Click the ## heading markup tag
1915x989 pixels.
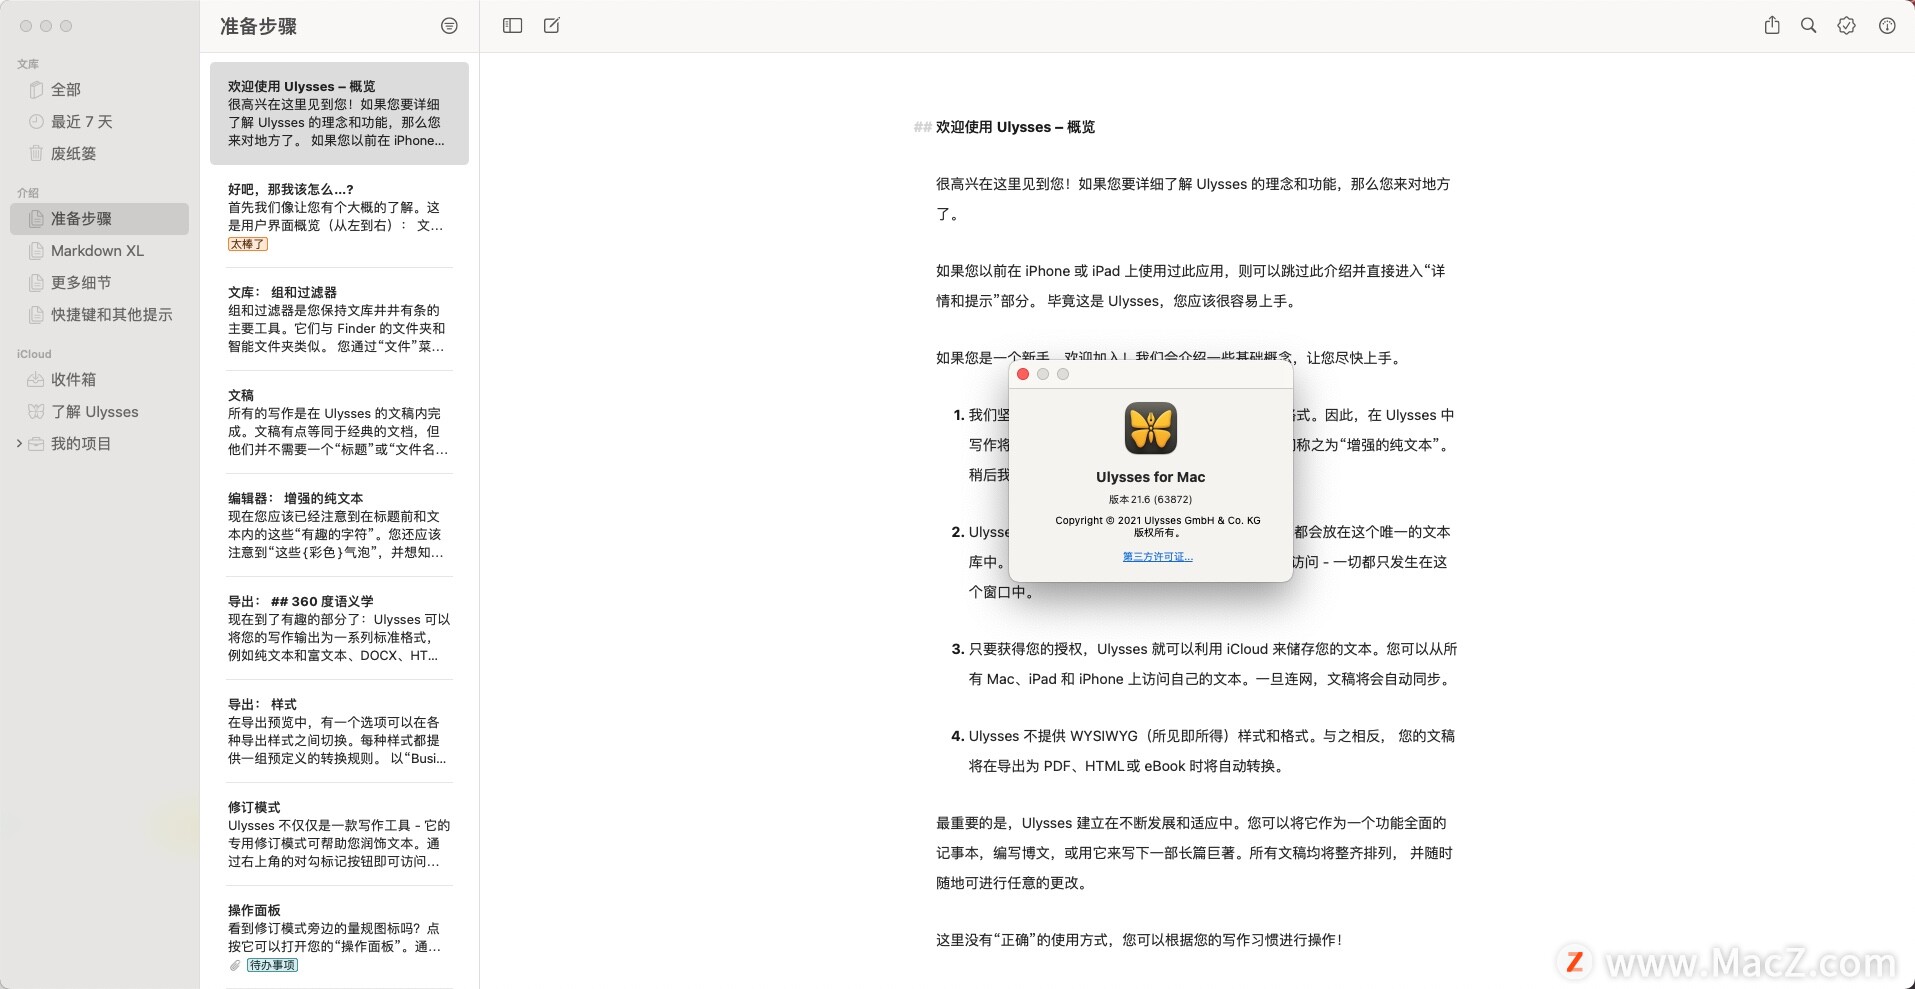tap(922, 127)
